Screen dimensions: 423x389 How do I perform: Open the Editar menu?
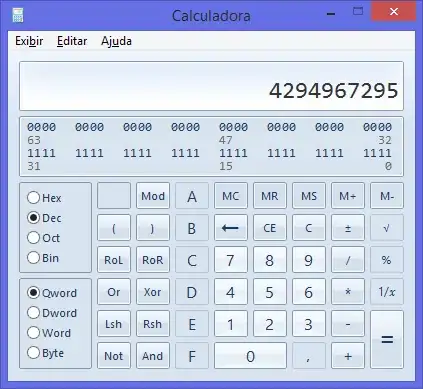click(72, 41)
